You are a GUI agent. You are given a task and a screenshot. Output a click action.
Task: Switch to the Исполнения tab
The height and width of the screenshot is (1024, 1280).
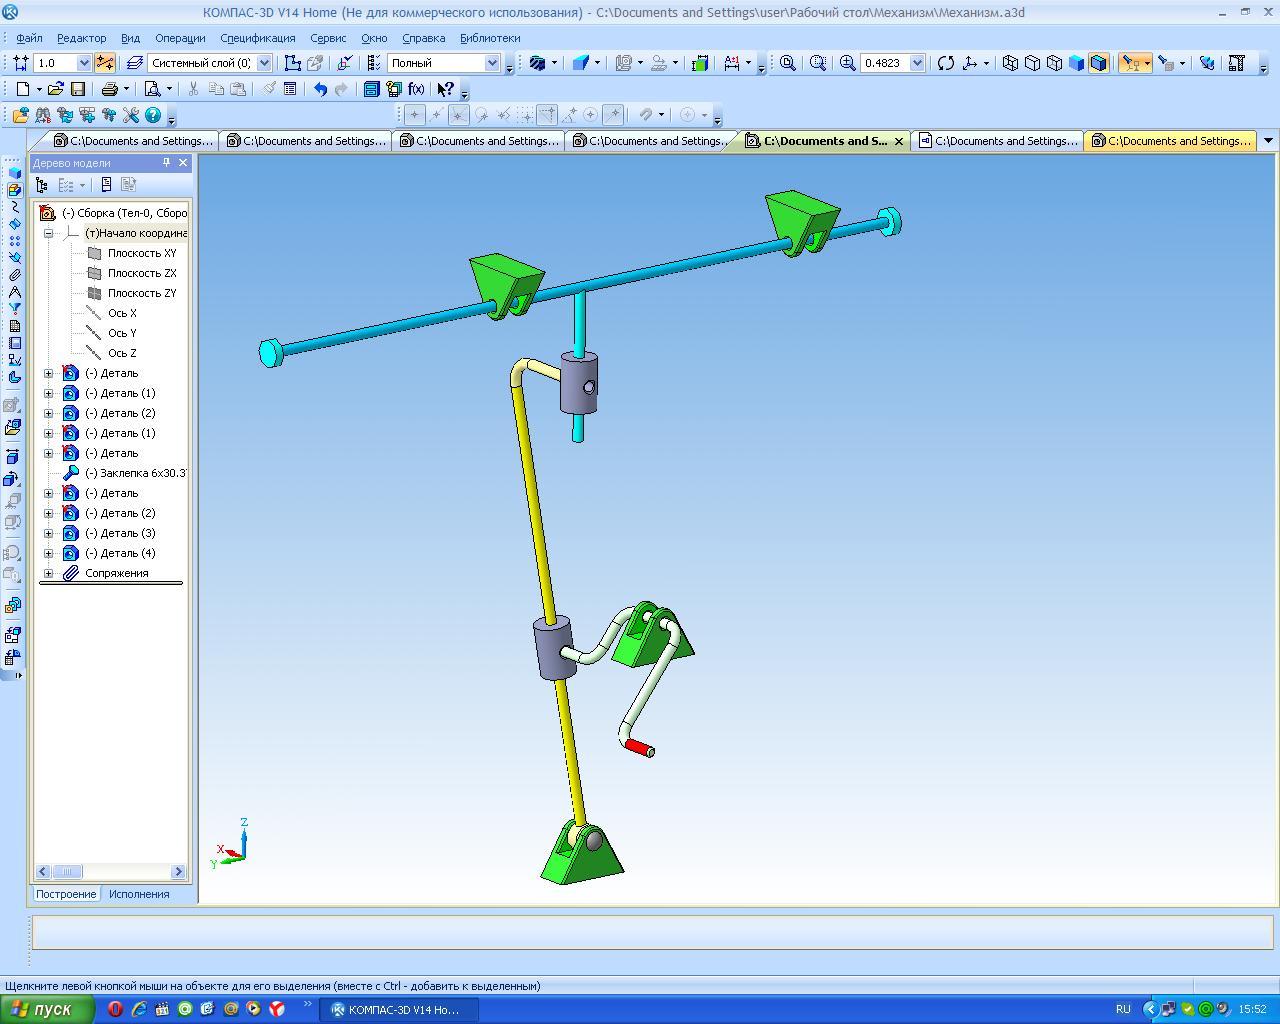click(x=139, y=894)
